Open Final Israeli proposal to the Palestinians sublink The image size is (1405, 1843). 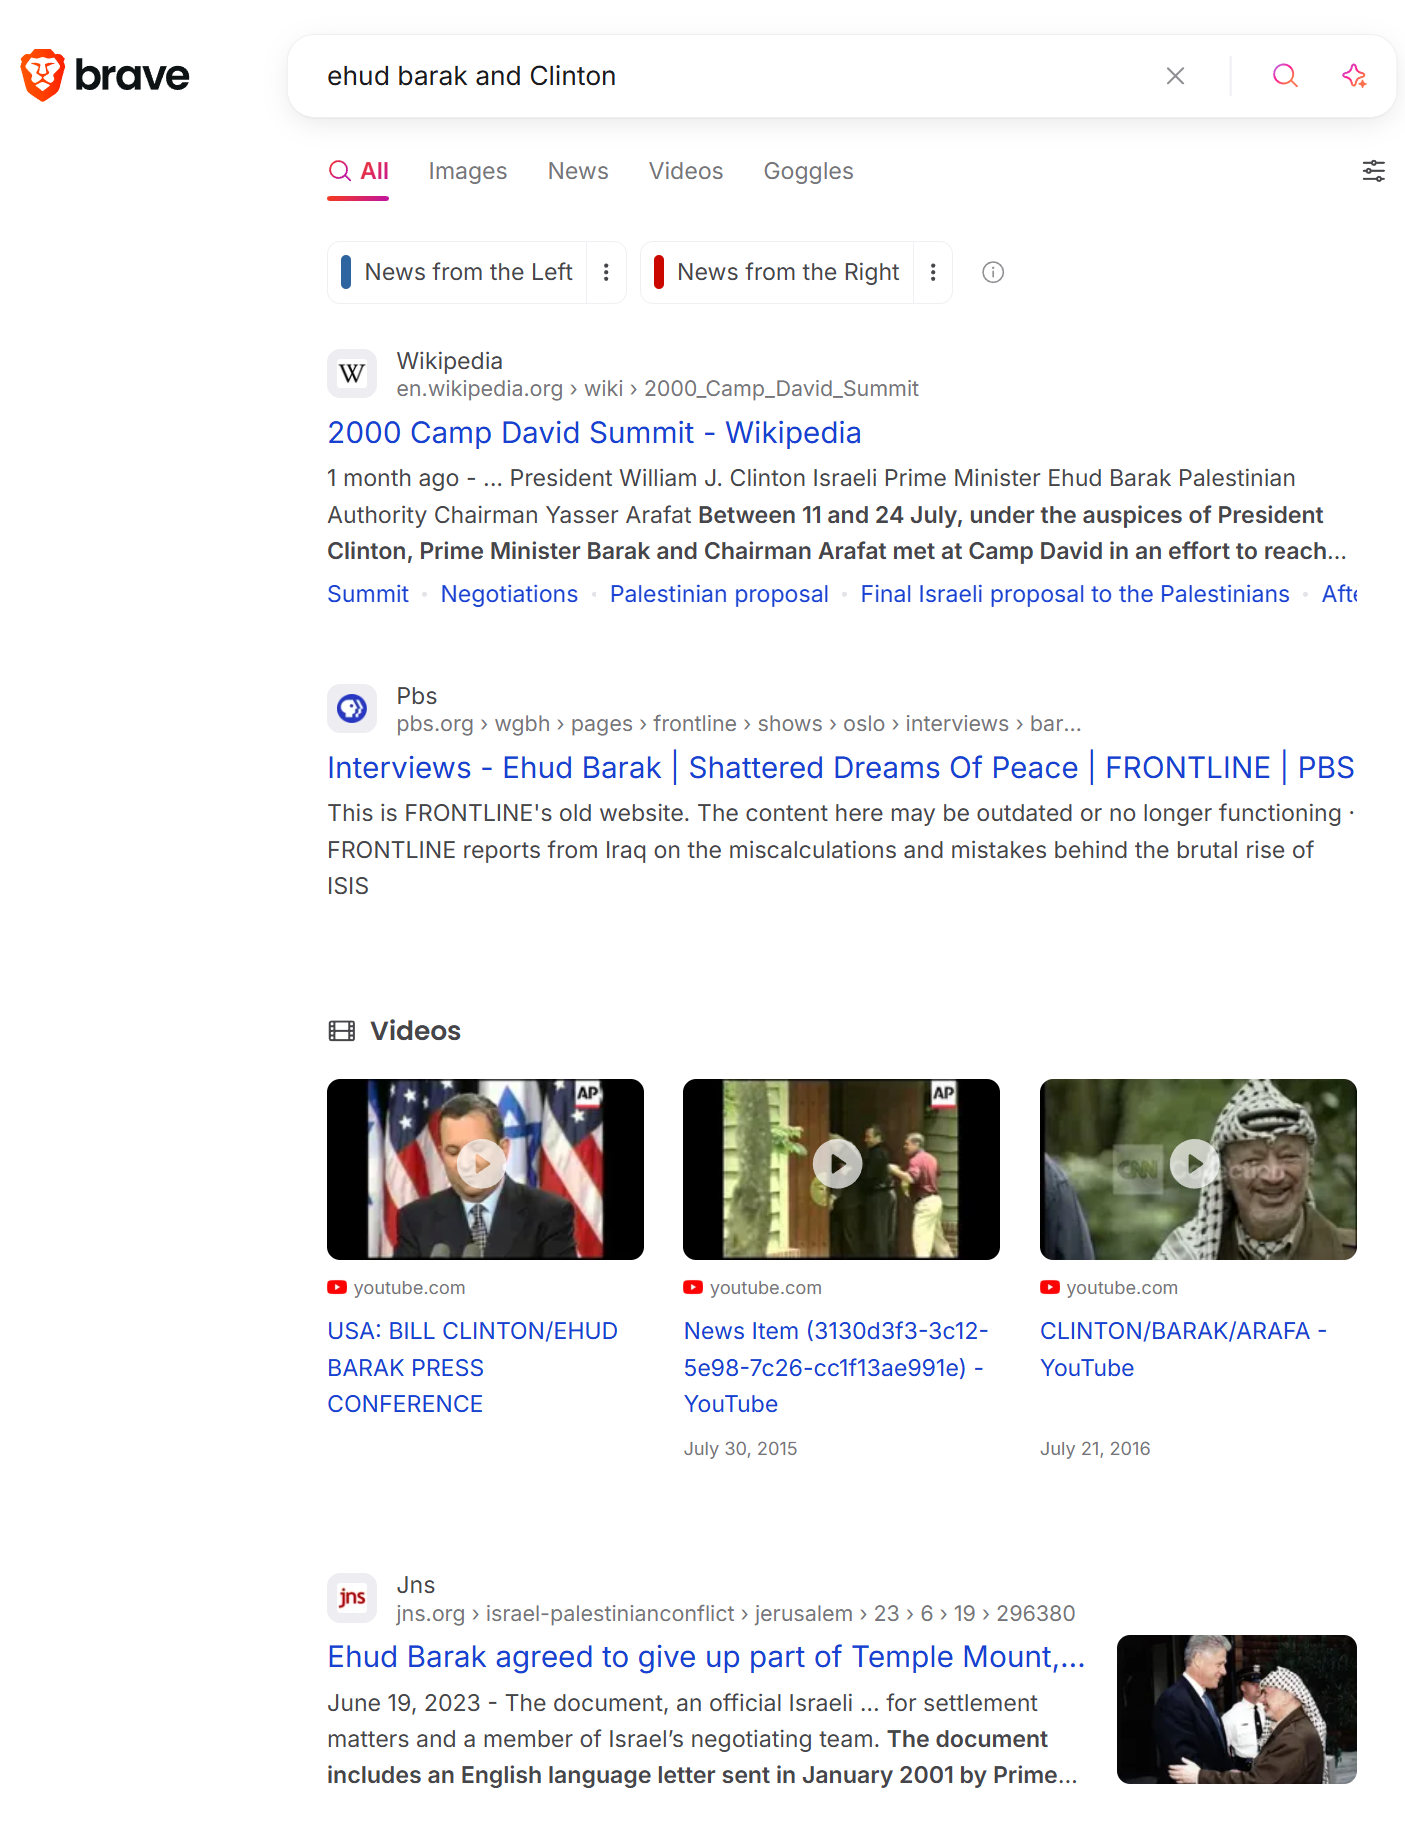click(x=1075, y=594)
